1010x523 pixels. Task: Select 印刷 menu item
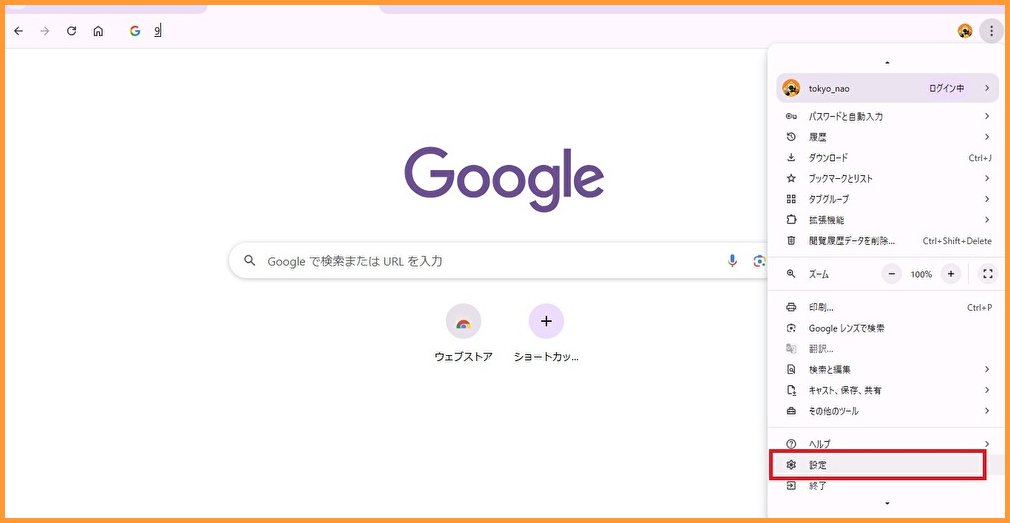click(x=887, y=307)
